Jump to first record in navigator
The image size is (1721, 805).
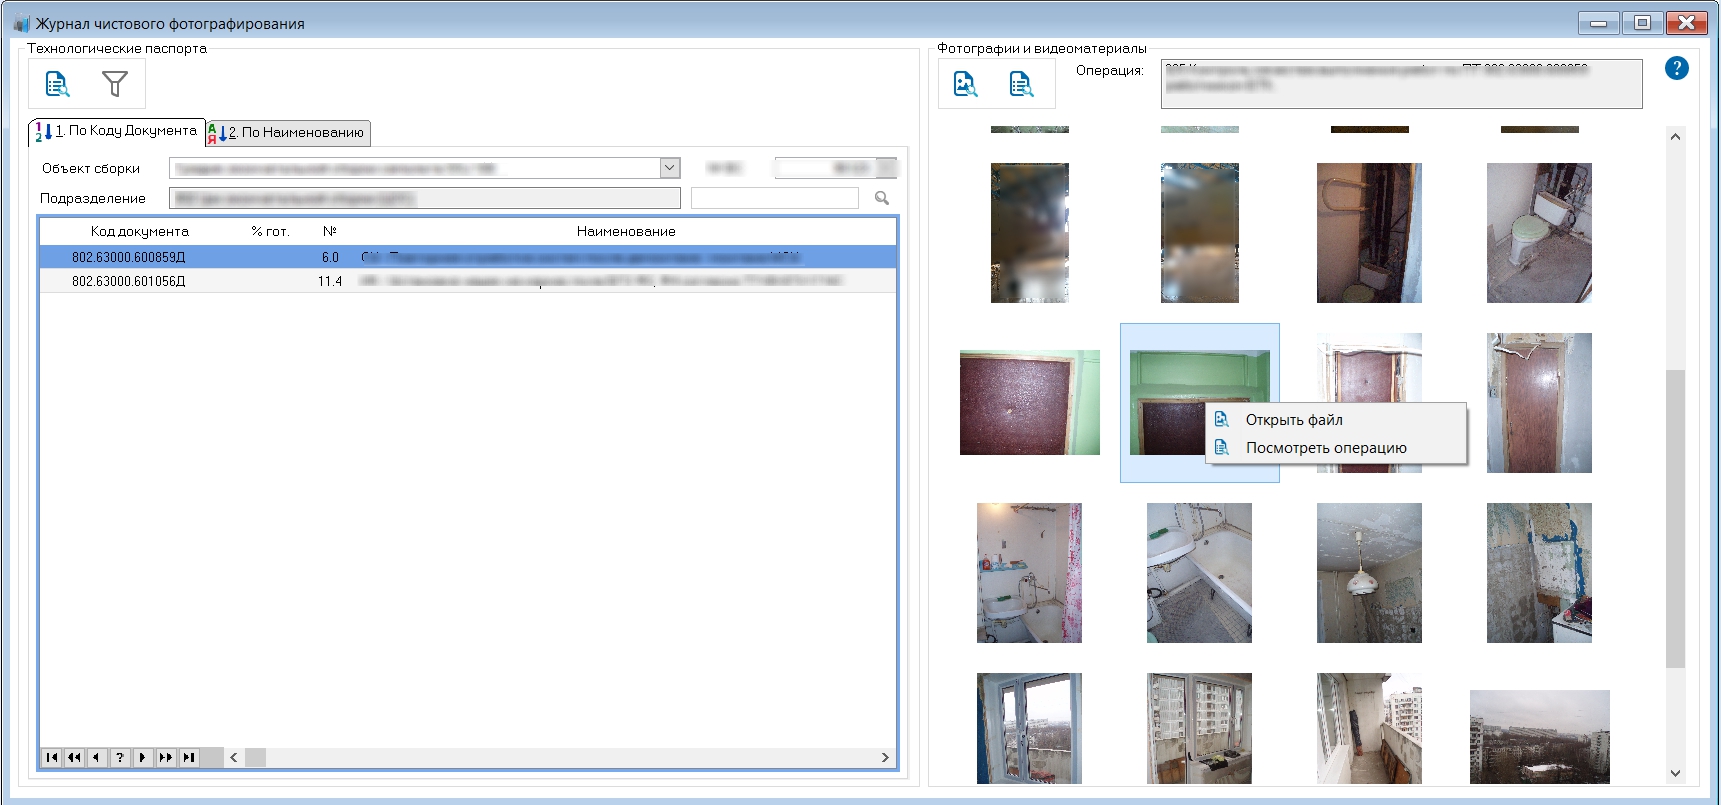52,758
